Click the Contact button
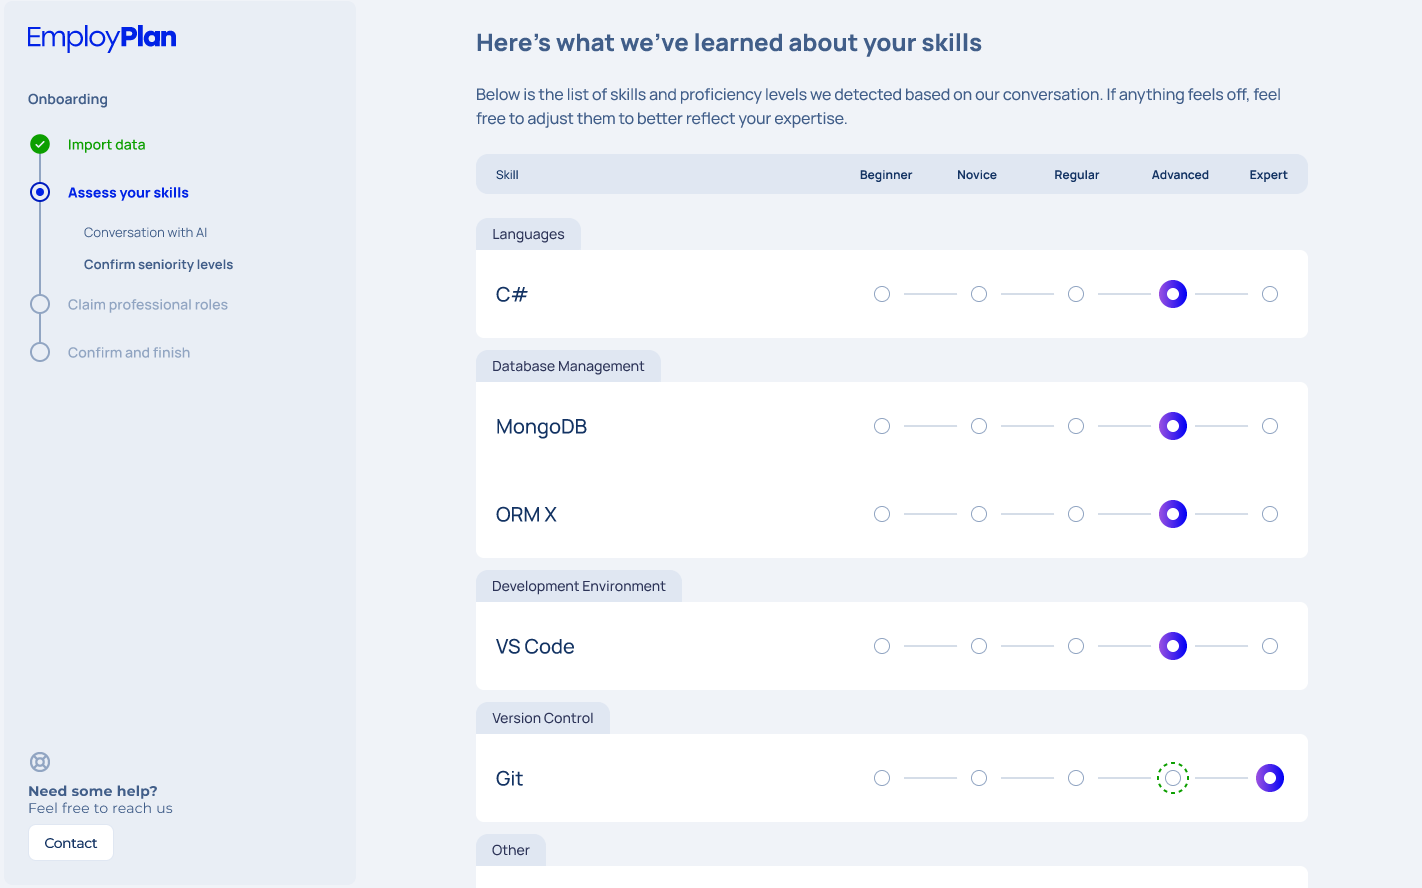Viewport: 1422px width, 888px height. point(71,843)
